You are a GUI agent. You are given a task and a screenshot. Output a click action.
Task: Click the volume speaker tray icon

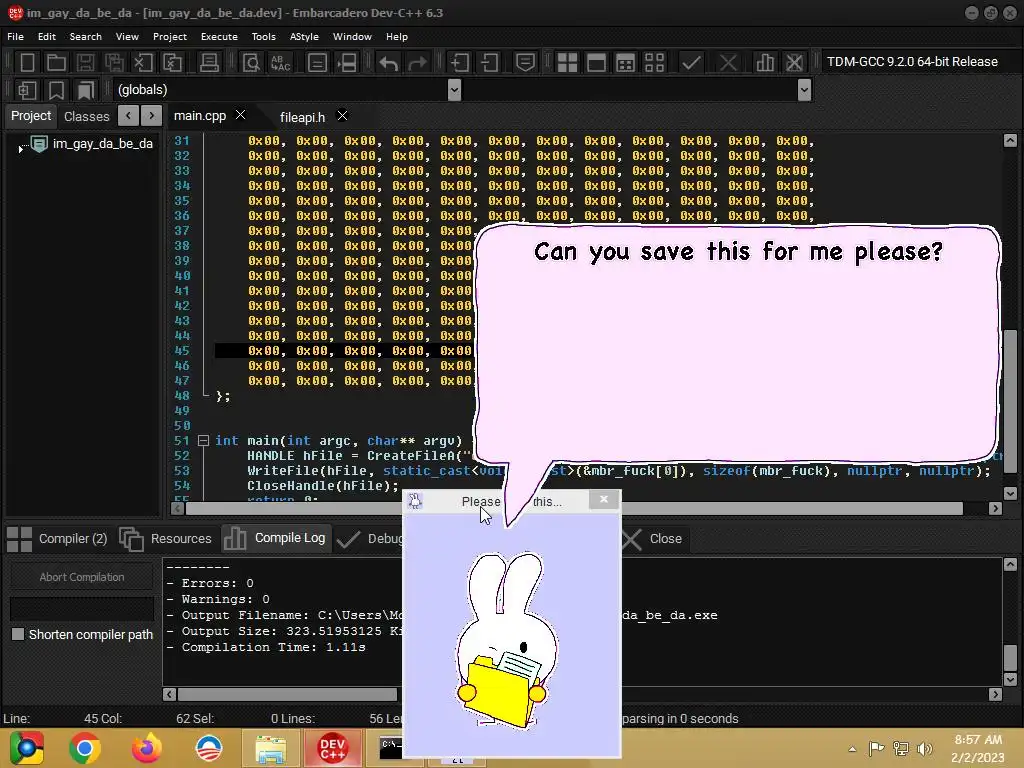click(924, 749)
